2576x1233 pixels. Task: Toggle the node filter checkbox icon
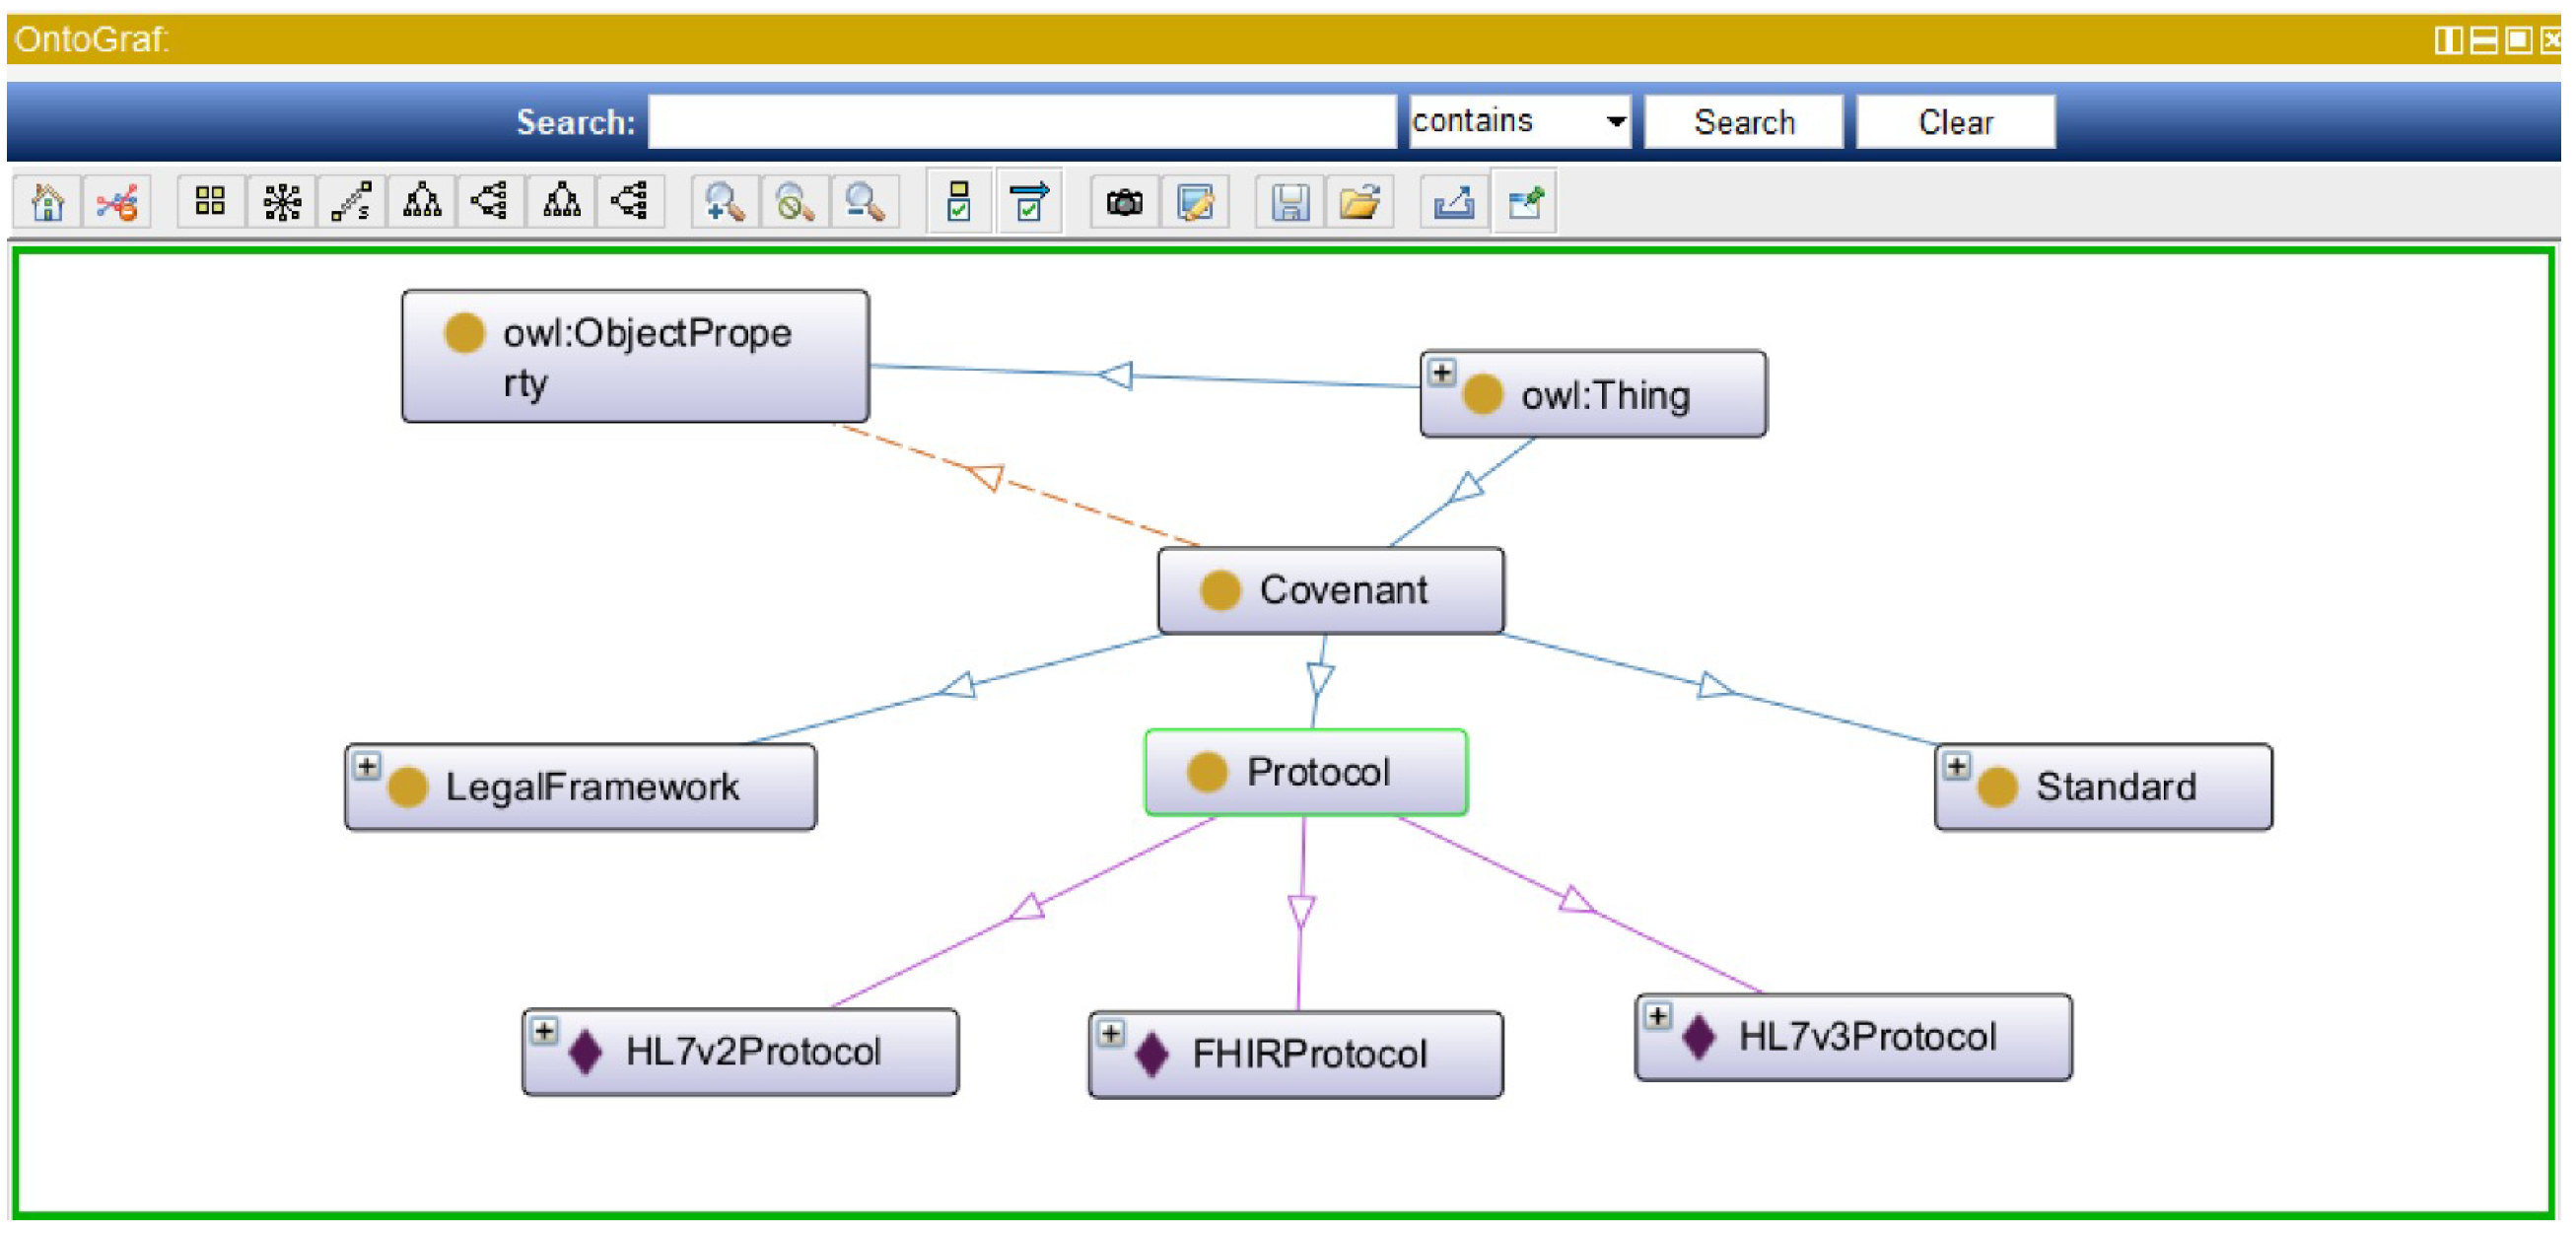[958, 203]
